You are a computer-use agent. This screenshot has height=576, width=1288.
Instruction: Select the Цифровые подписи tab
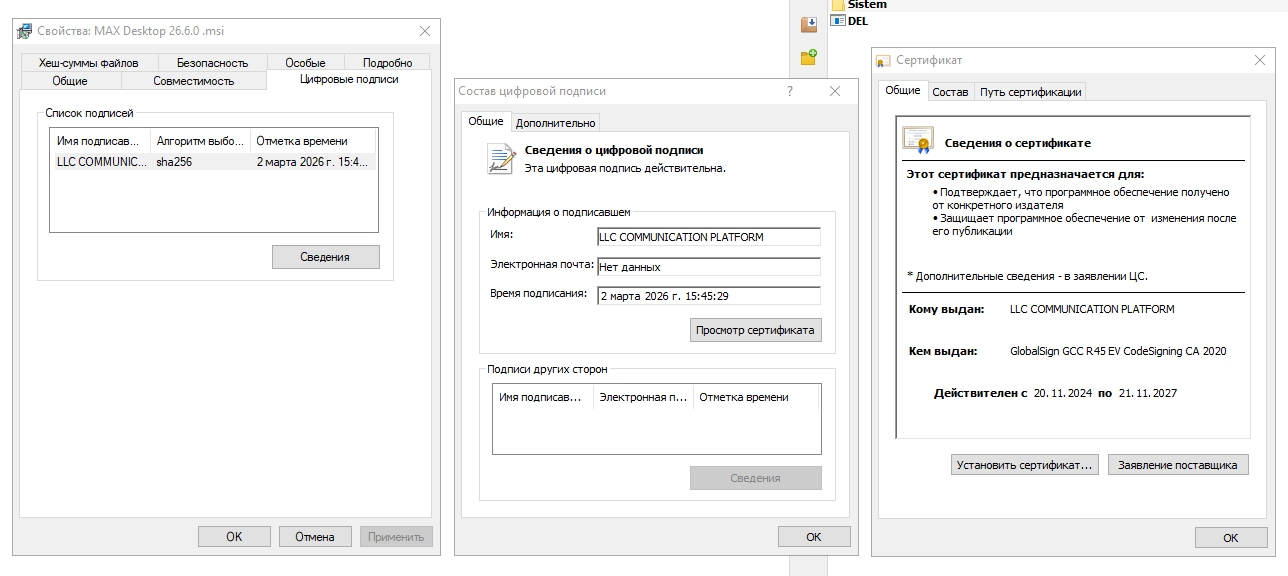pyautogui.click(x=349, y=79)
